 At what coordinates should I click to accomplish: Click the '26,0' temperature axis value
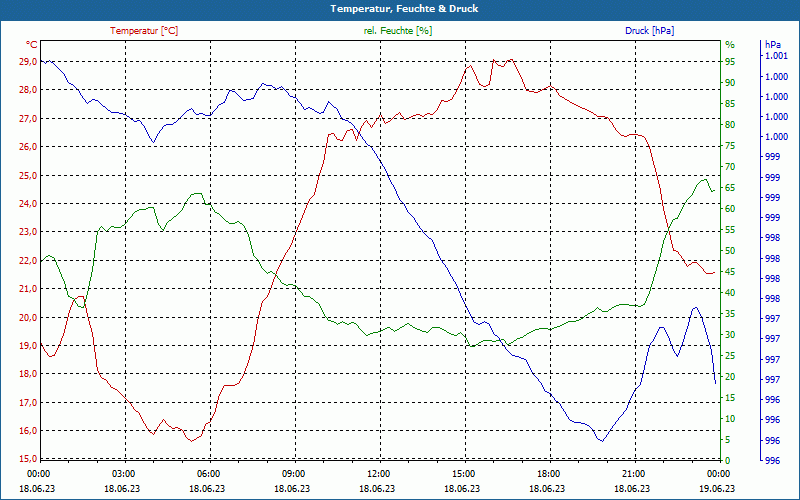point(28,146)
